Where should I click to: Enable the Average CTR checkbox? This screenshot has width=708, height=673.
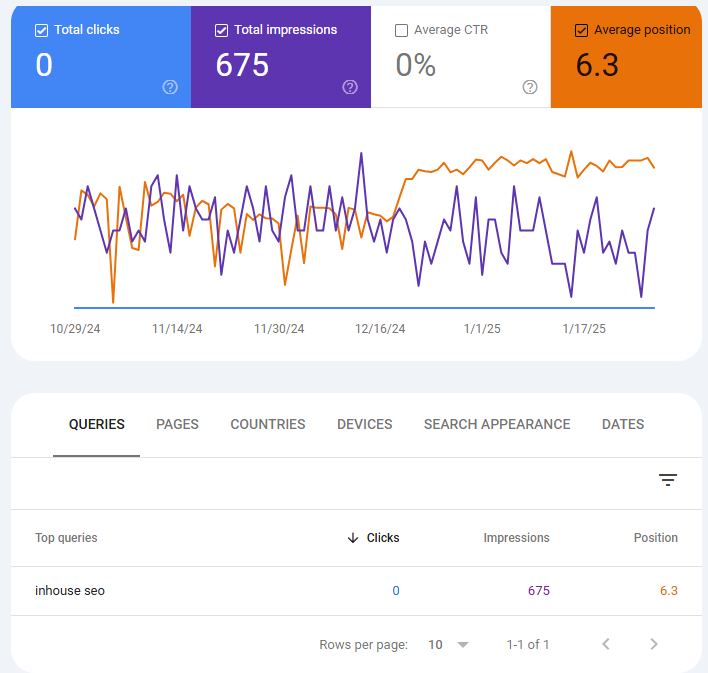tap(401, 30)
